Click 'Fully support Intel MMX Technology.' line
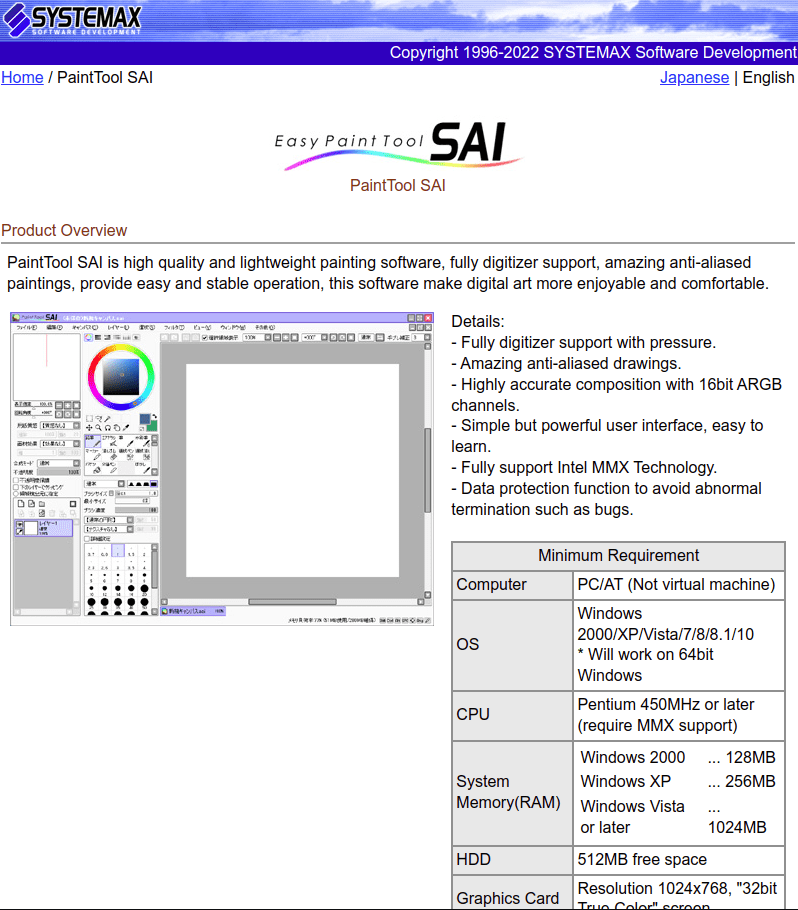The image size is (798, 910). 584,467
